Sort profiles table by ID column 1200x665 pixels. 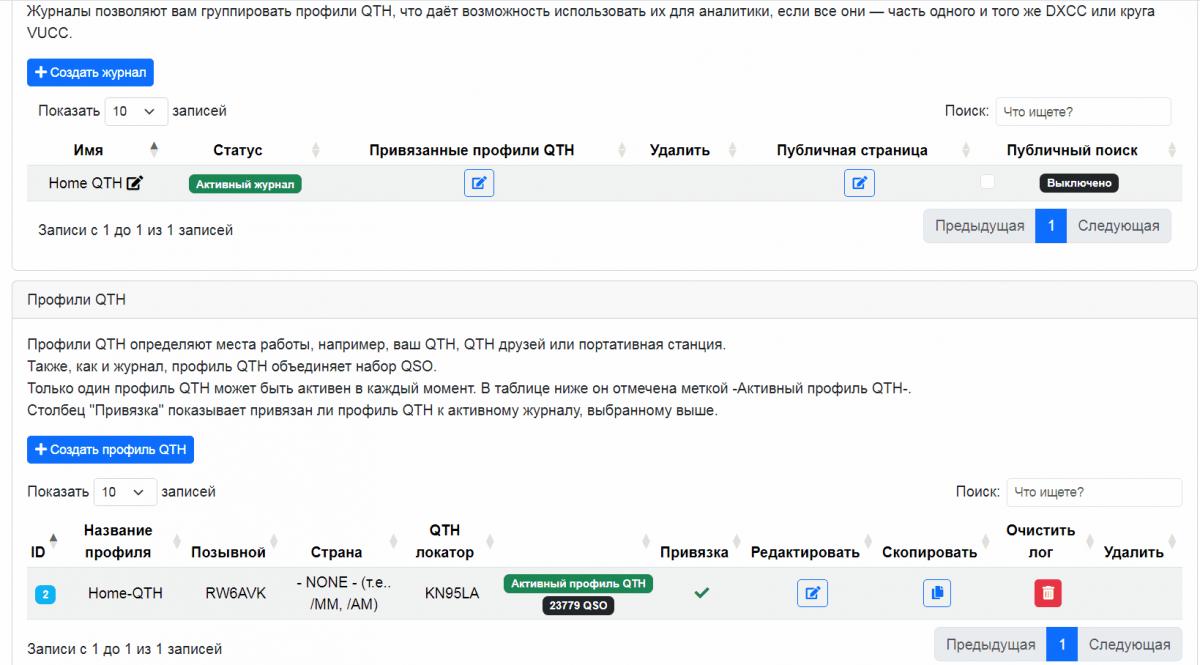tap(38, 551)
